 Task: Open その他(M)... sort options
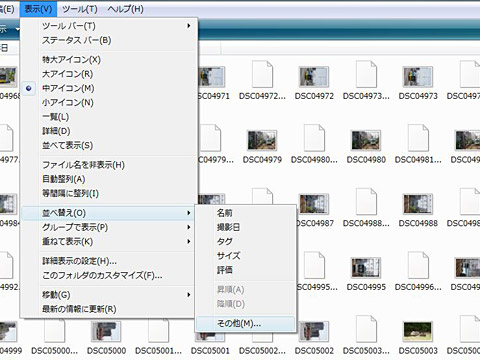[246, 323]
